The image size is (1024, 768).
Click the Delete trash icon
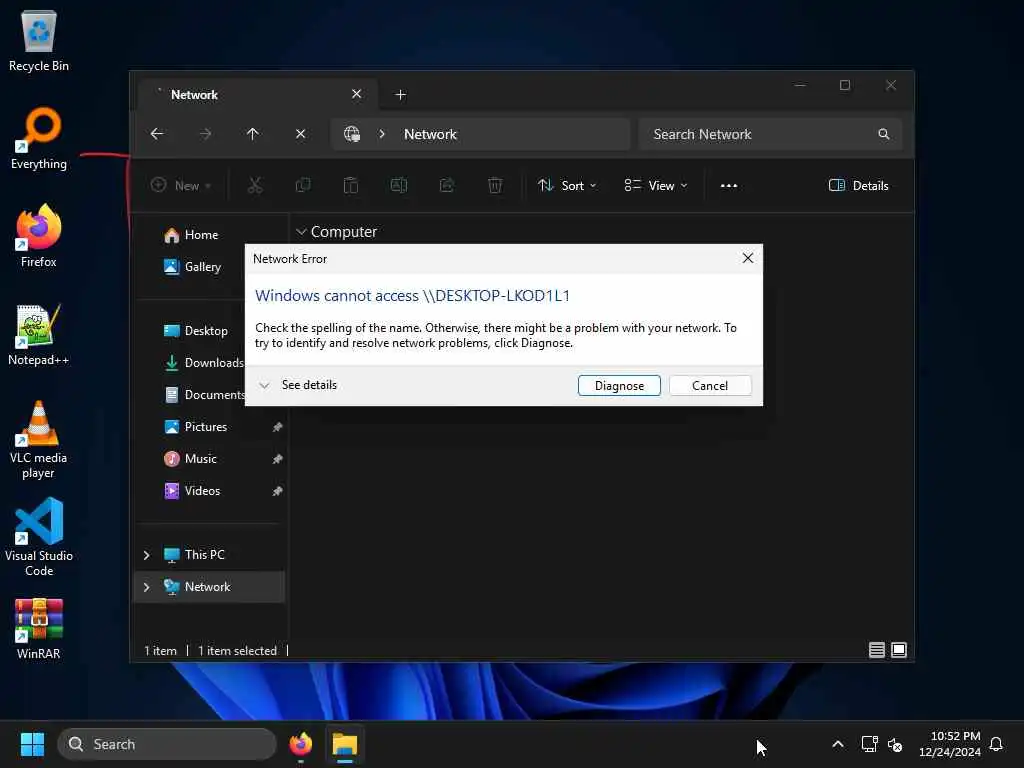point(495,185)
